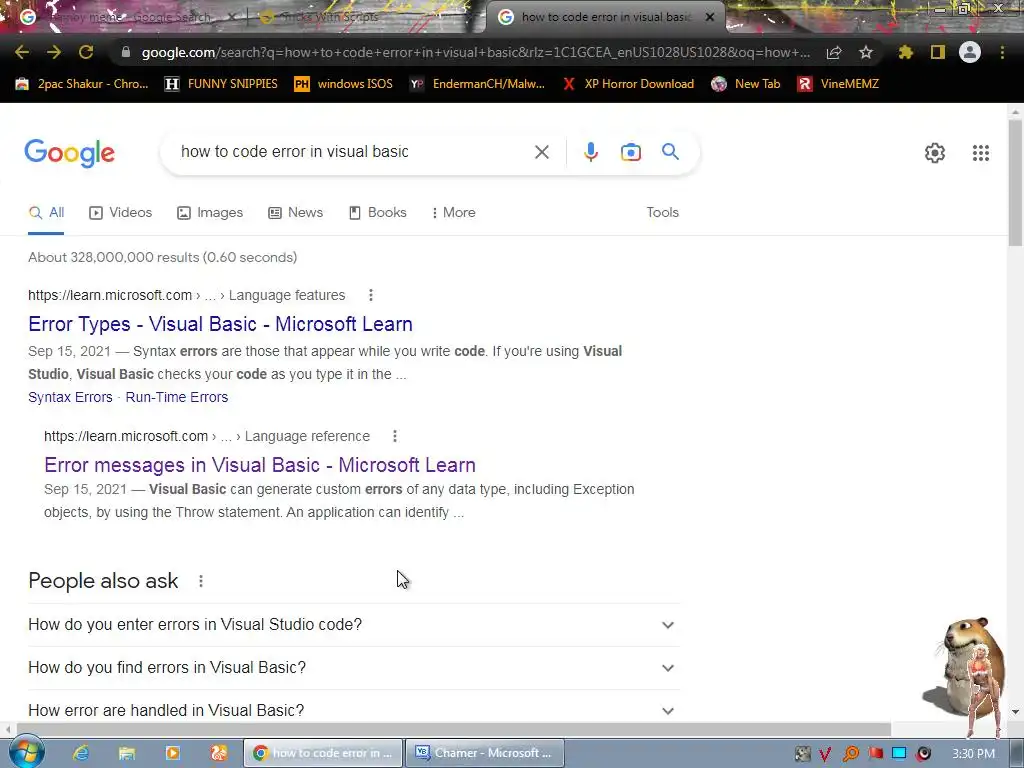The width and height of the screenshot is (1024, 768).
Task: Open the Tools search filter button
Action: click(662, 212)
